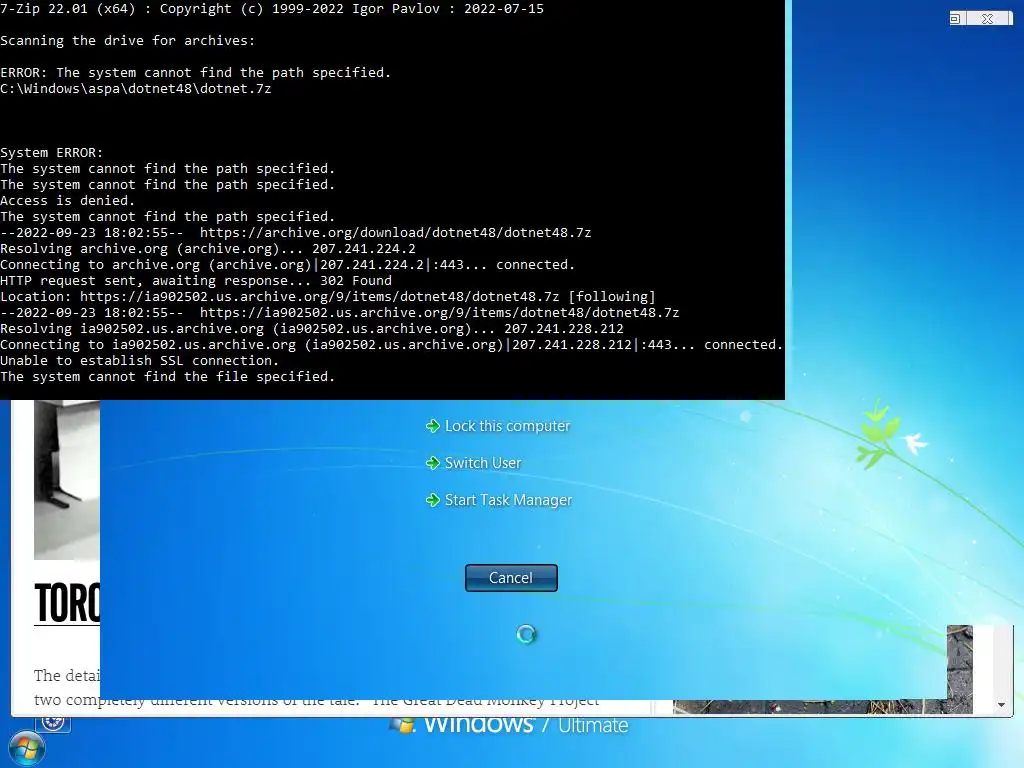The height and width of the screenshot is (768, 1024).
Task: Click the 'Resolving ia902502.us.archive.org' line
Action: click(312, 328)
